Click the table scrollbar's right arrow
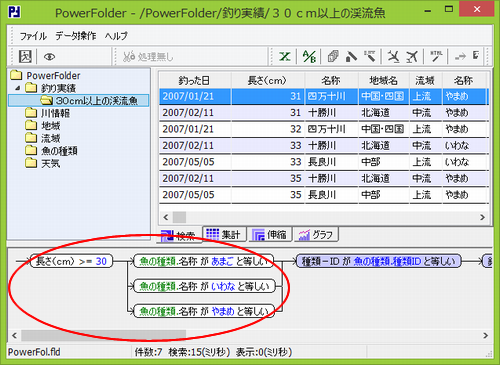500x365 pixels. tap(482, 217)
